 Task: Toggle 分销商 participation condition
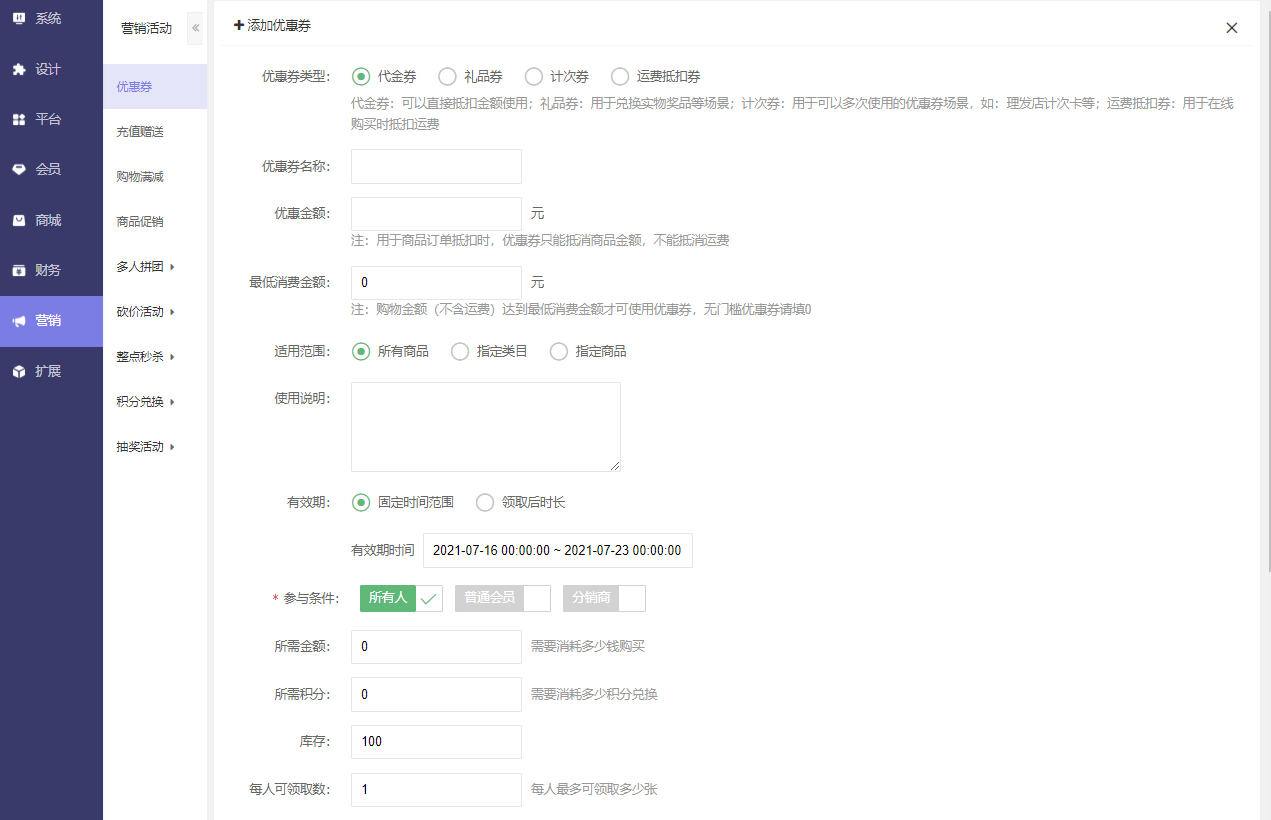(x=604, y=598)
